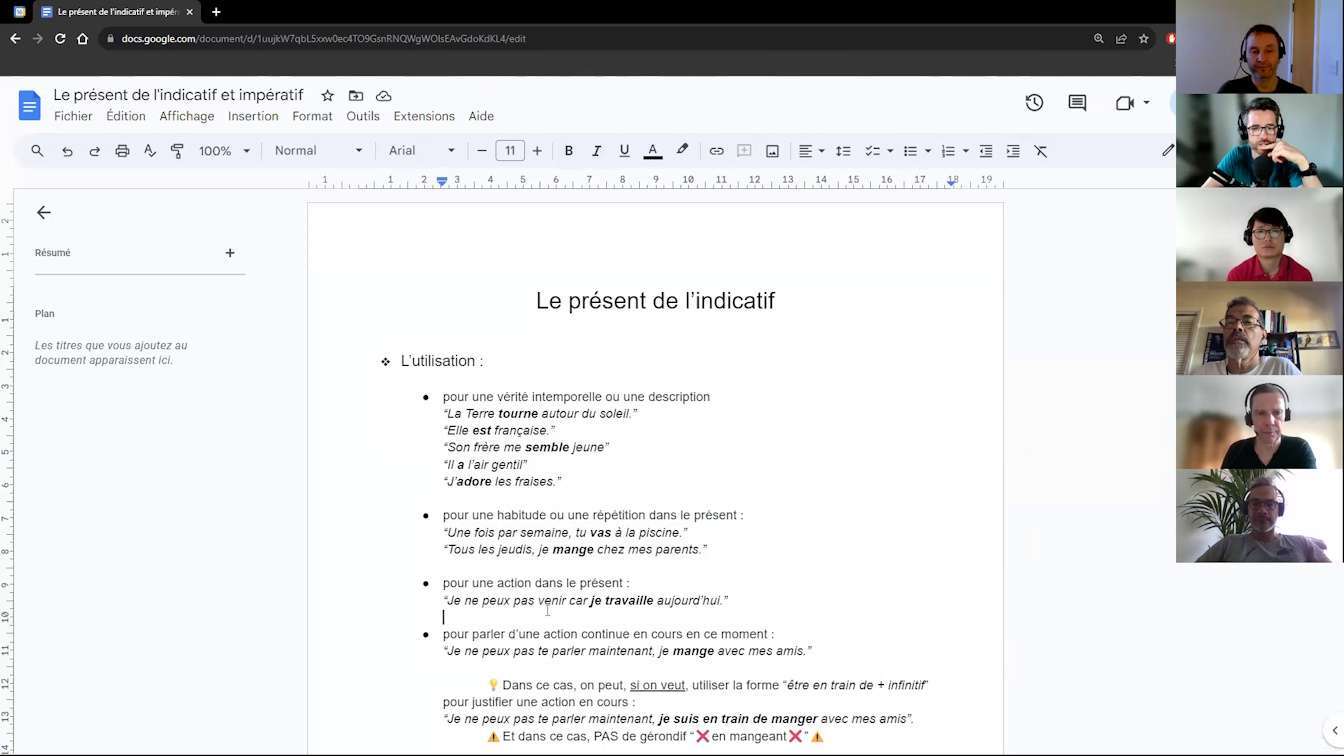
Task: Apply a bulleted list
Action: tap(910, 151)
